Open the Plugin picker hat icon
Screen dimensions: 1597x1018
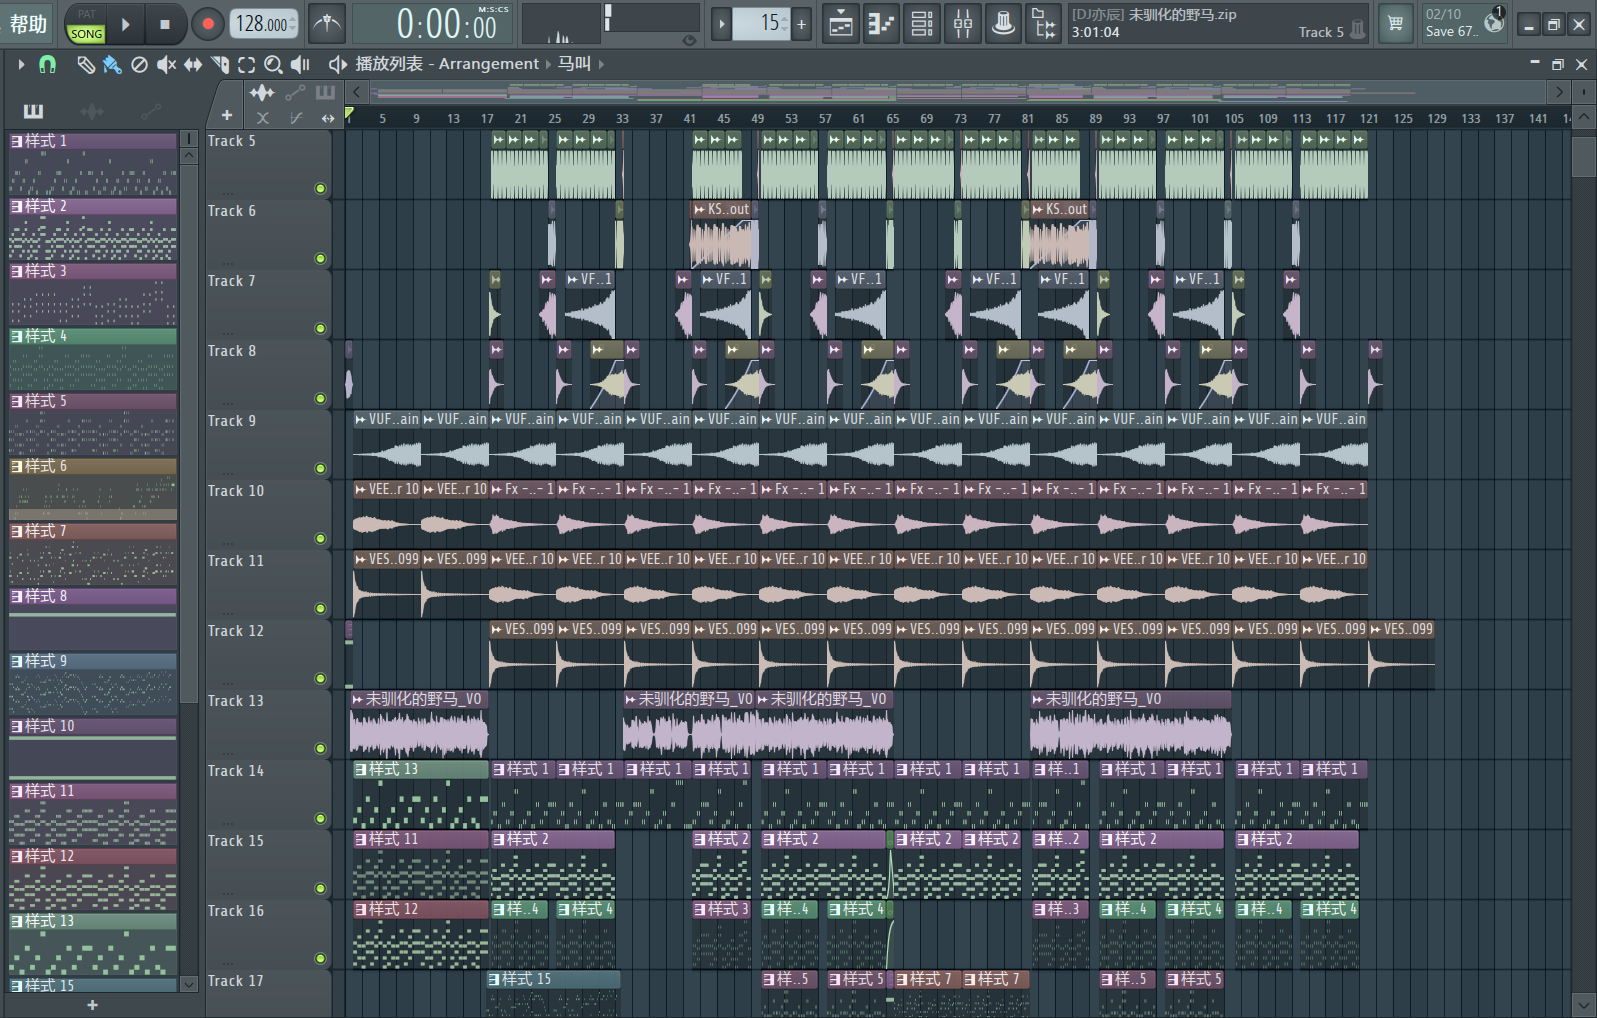pyautogui.click(x=1003, y=24)
